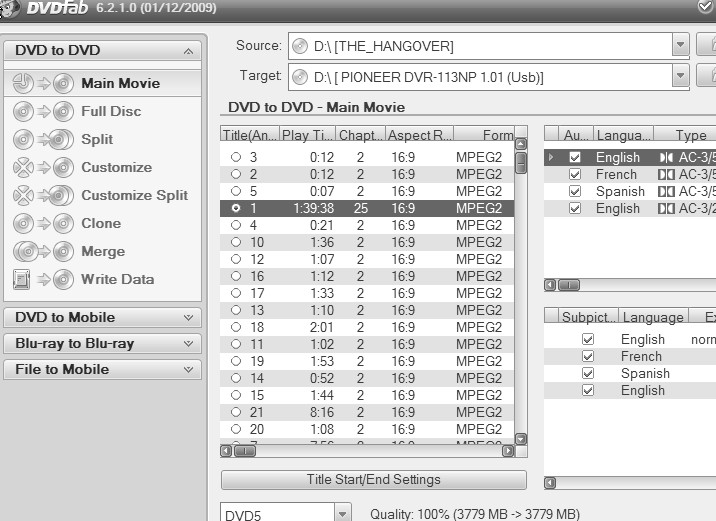Image resolution: width=716 pixels, height=521 pixels.
Task: Click the Full Disc mode disc icon
Action: [23, 112]
